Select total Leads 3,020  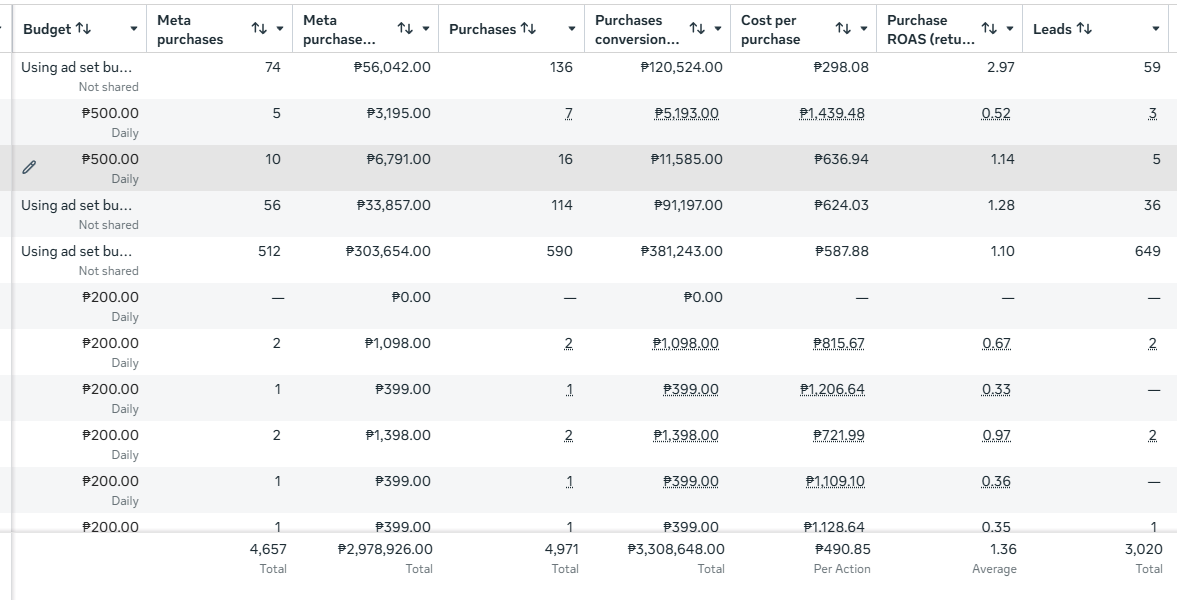tap(1143, 549)
